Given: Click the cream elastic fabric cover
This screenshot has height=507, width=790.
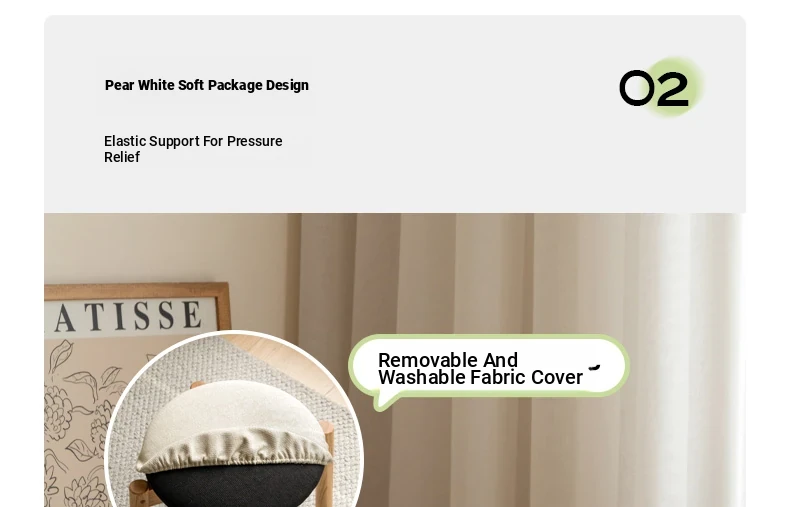Looking at the screenshot, I should [x=234, y=428].
